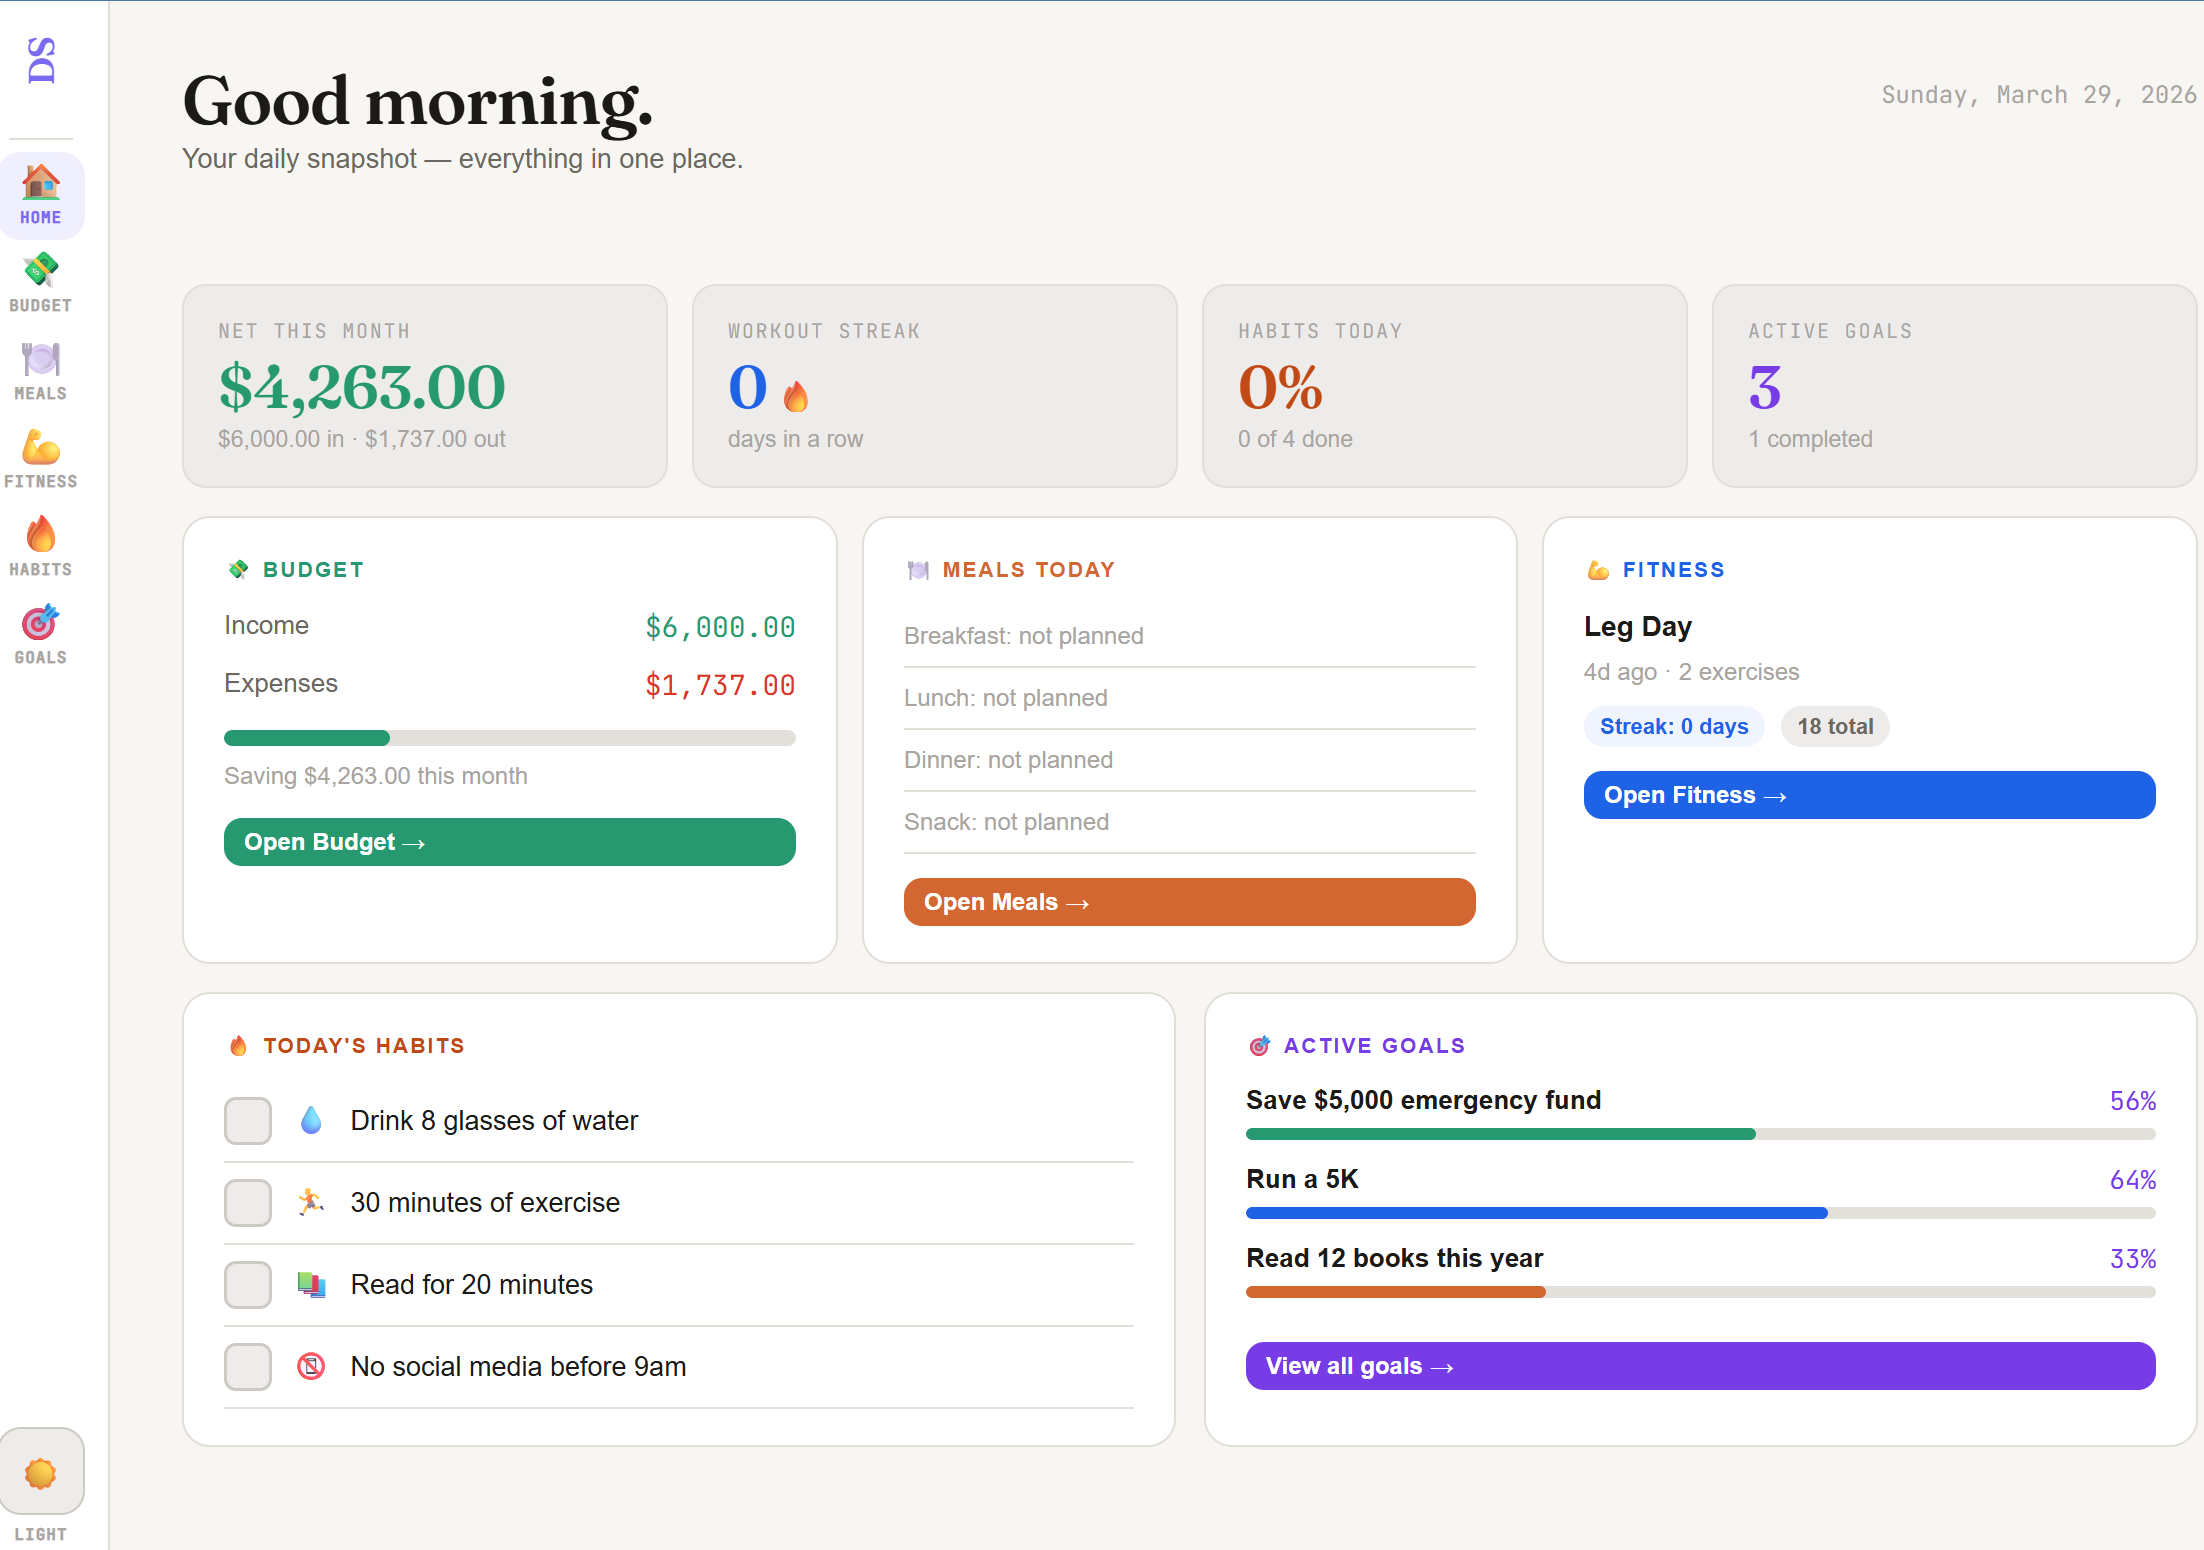Screen dimensions: 2204x1550
Task: Click the Workout Streak stat card
Action: (x=934, y=386)
